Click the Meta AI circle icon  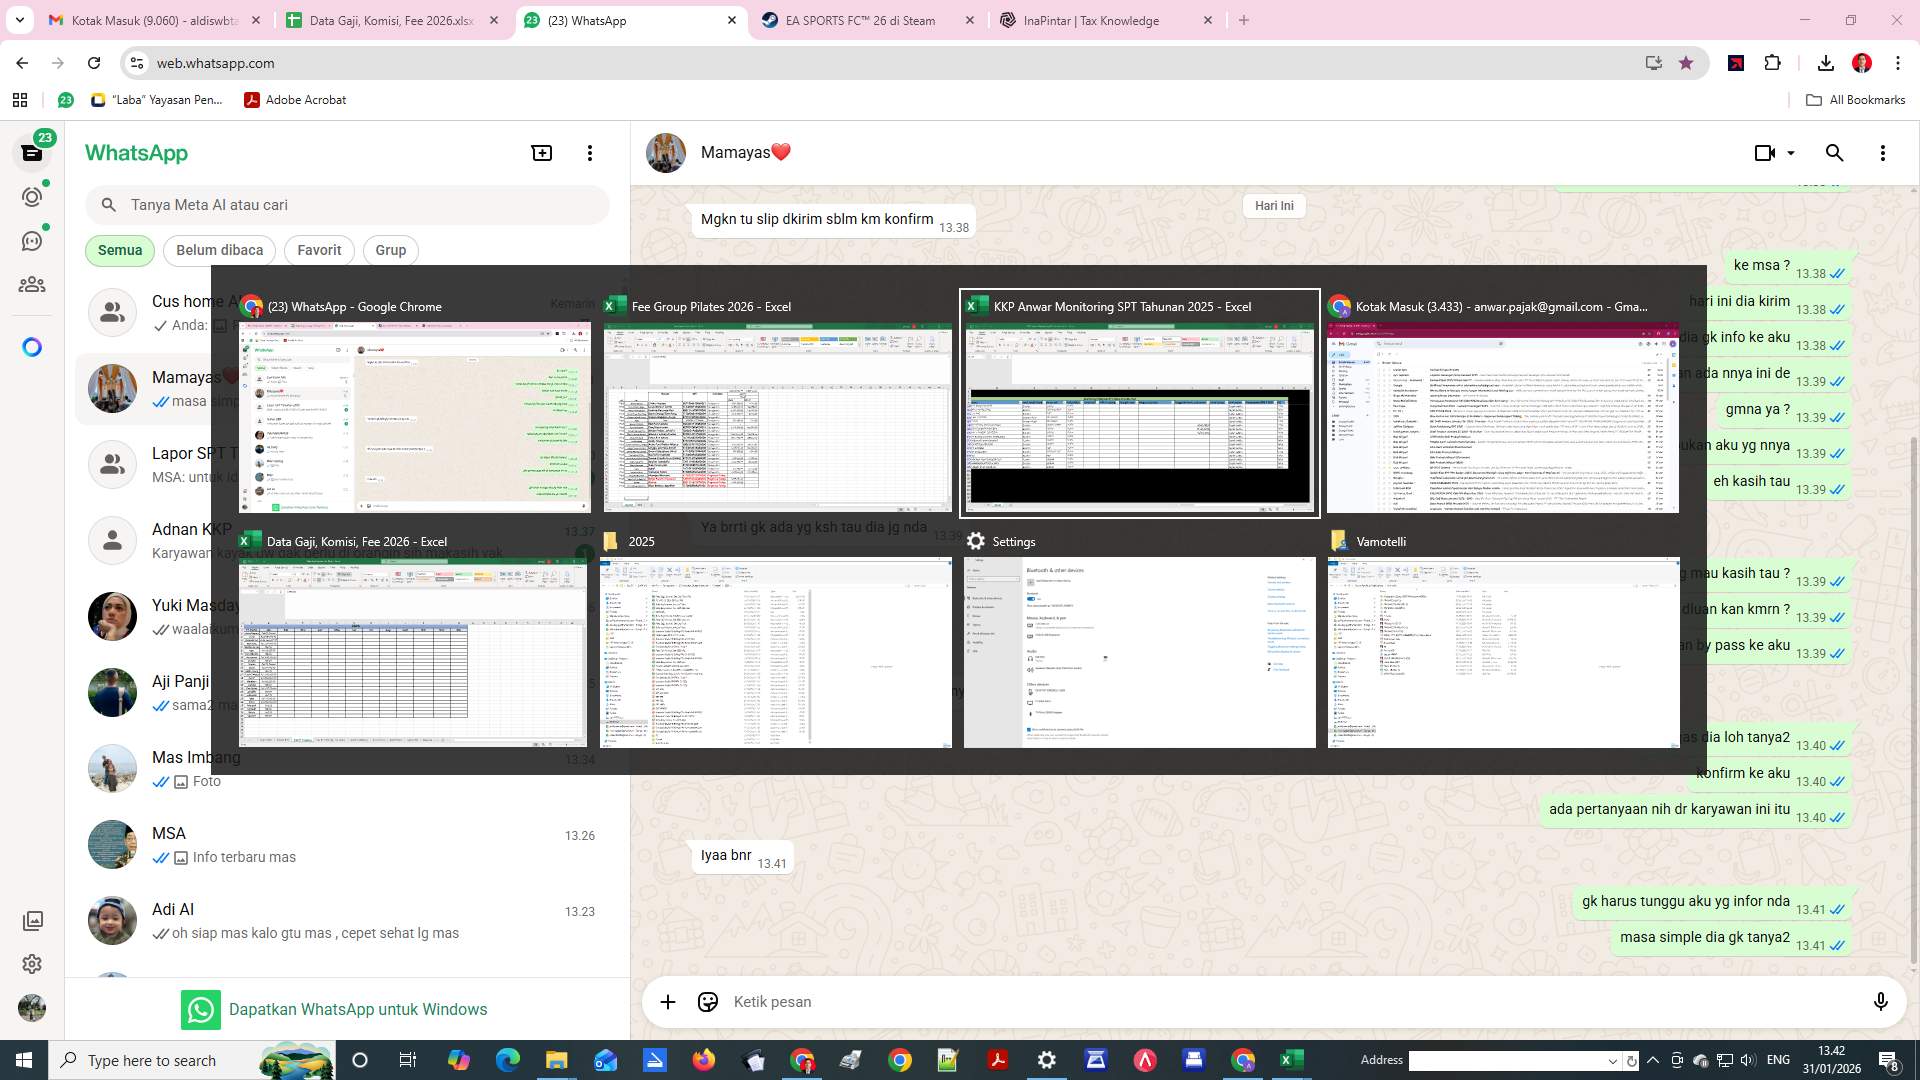coord(32,347)
